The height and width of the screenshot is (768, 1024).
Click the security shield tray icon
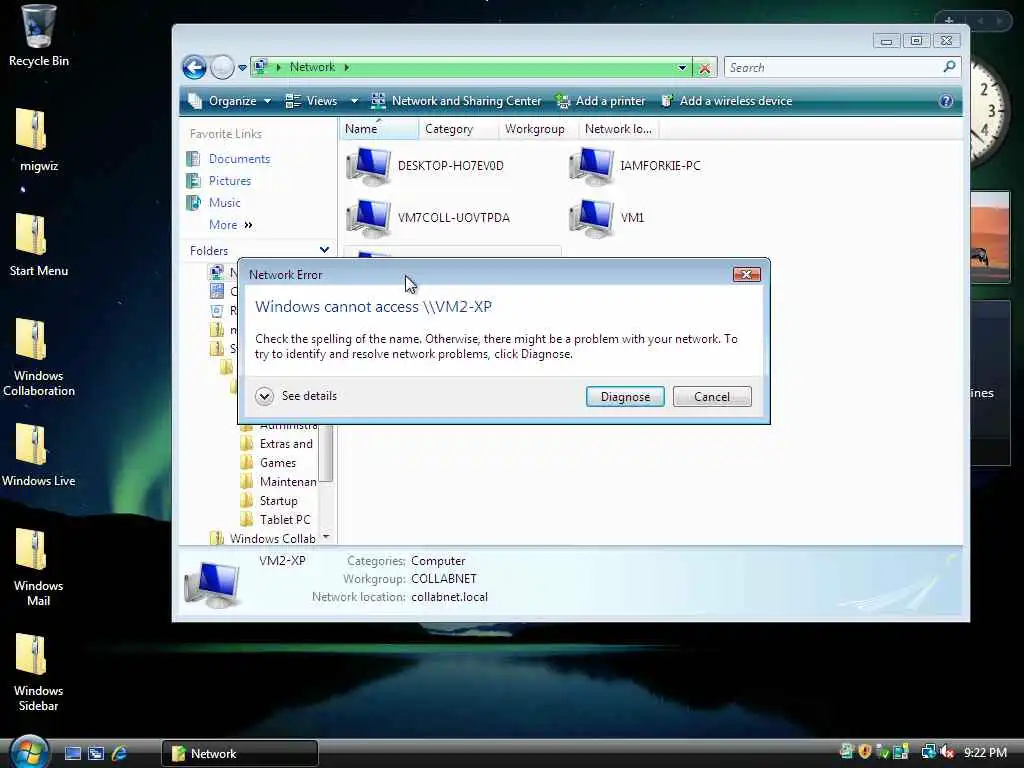click(x=865, y=752)
